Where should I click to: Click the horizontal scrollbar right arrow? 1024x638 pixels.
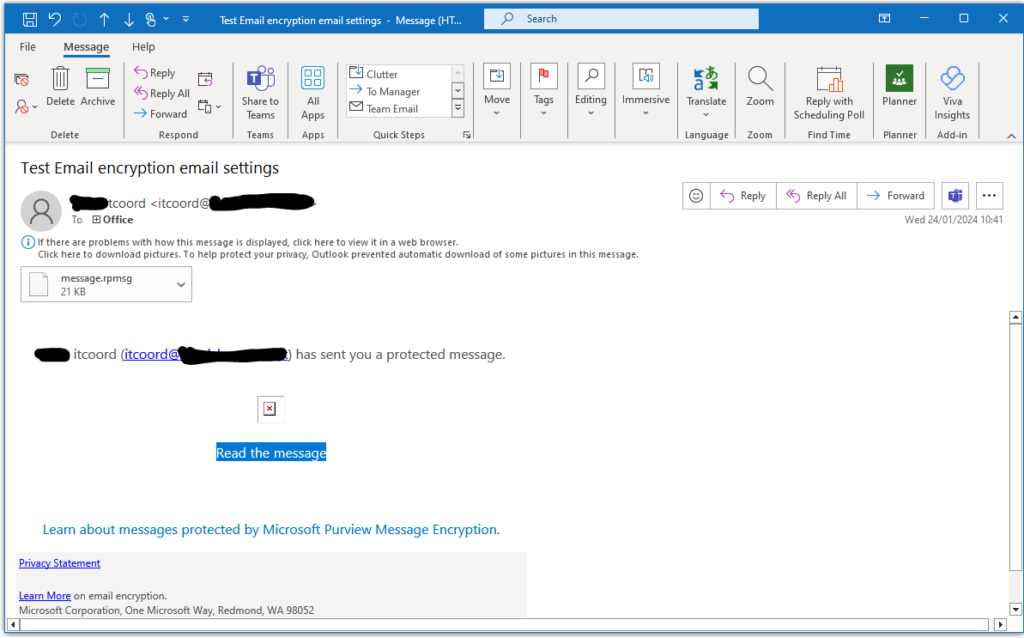coord(1000,625)
